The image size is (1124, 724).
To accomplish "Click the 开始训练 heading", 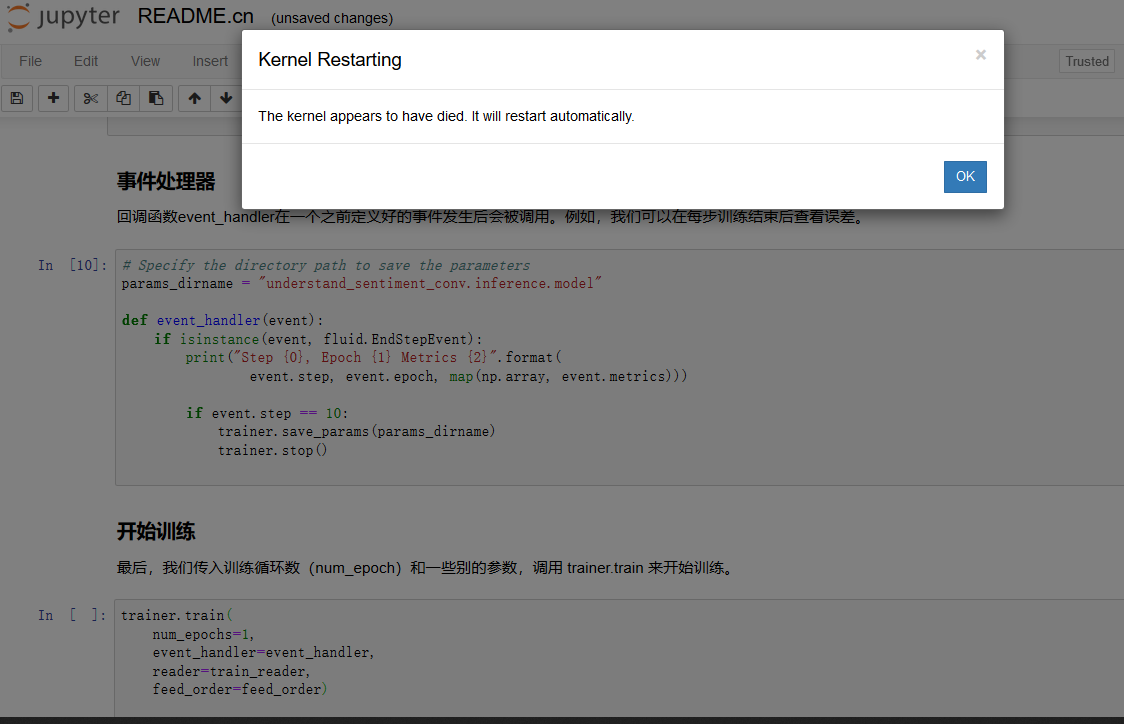I will tap(156, 531).
